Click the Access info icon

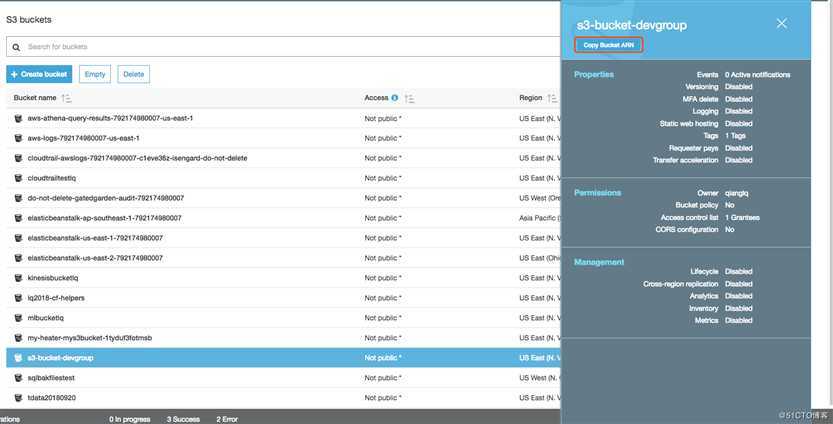(395, 98)
